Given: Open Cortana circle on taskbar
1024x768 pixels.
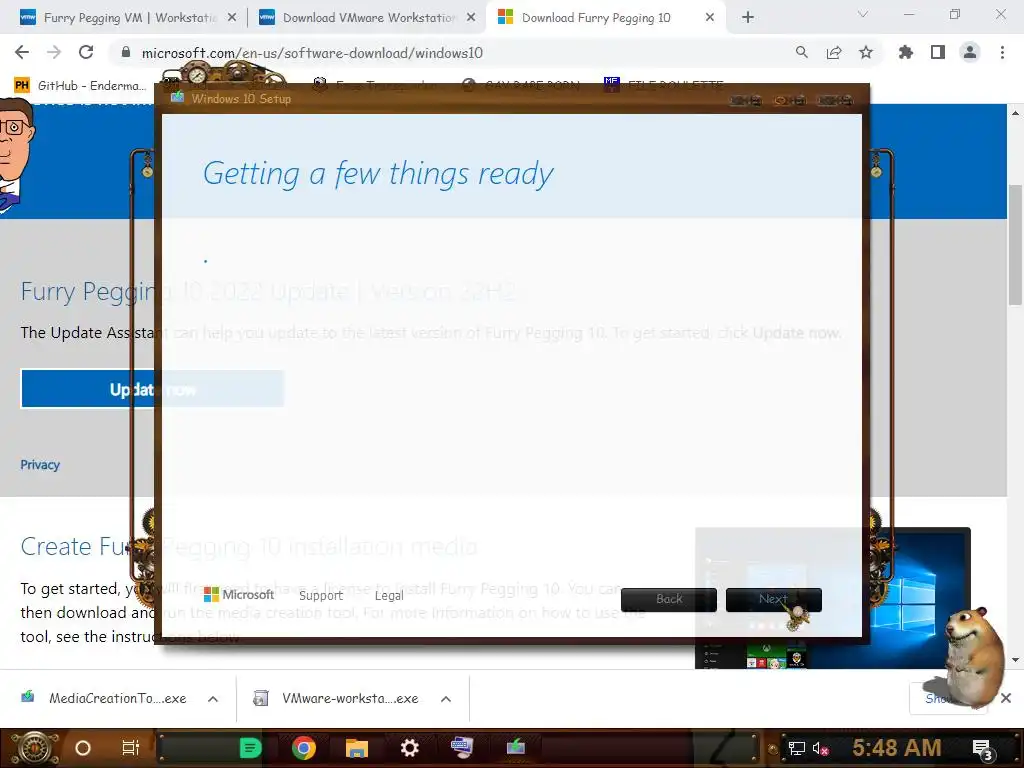Looking at the screenshot, I should coord(83,748).
